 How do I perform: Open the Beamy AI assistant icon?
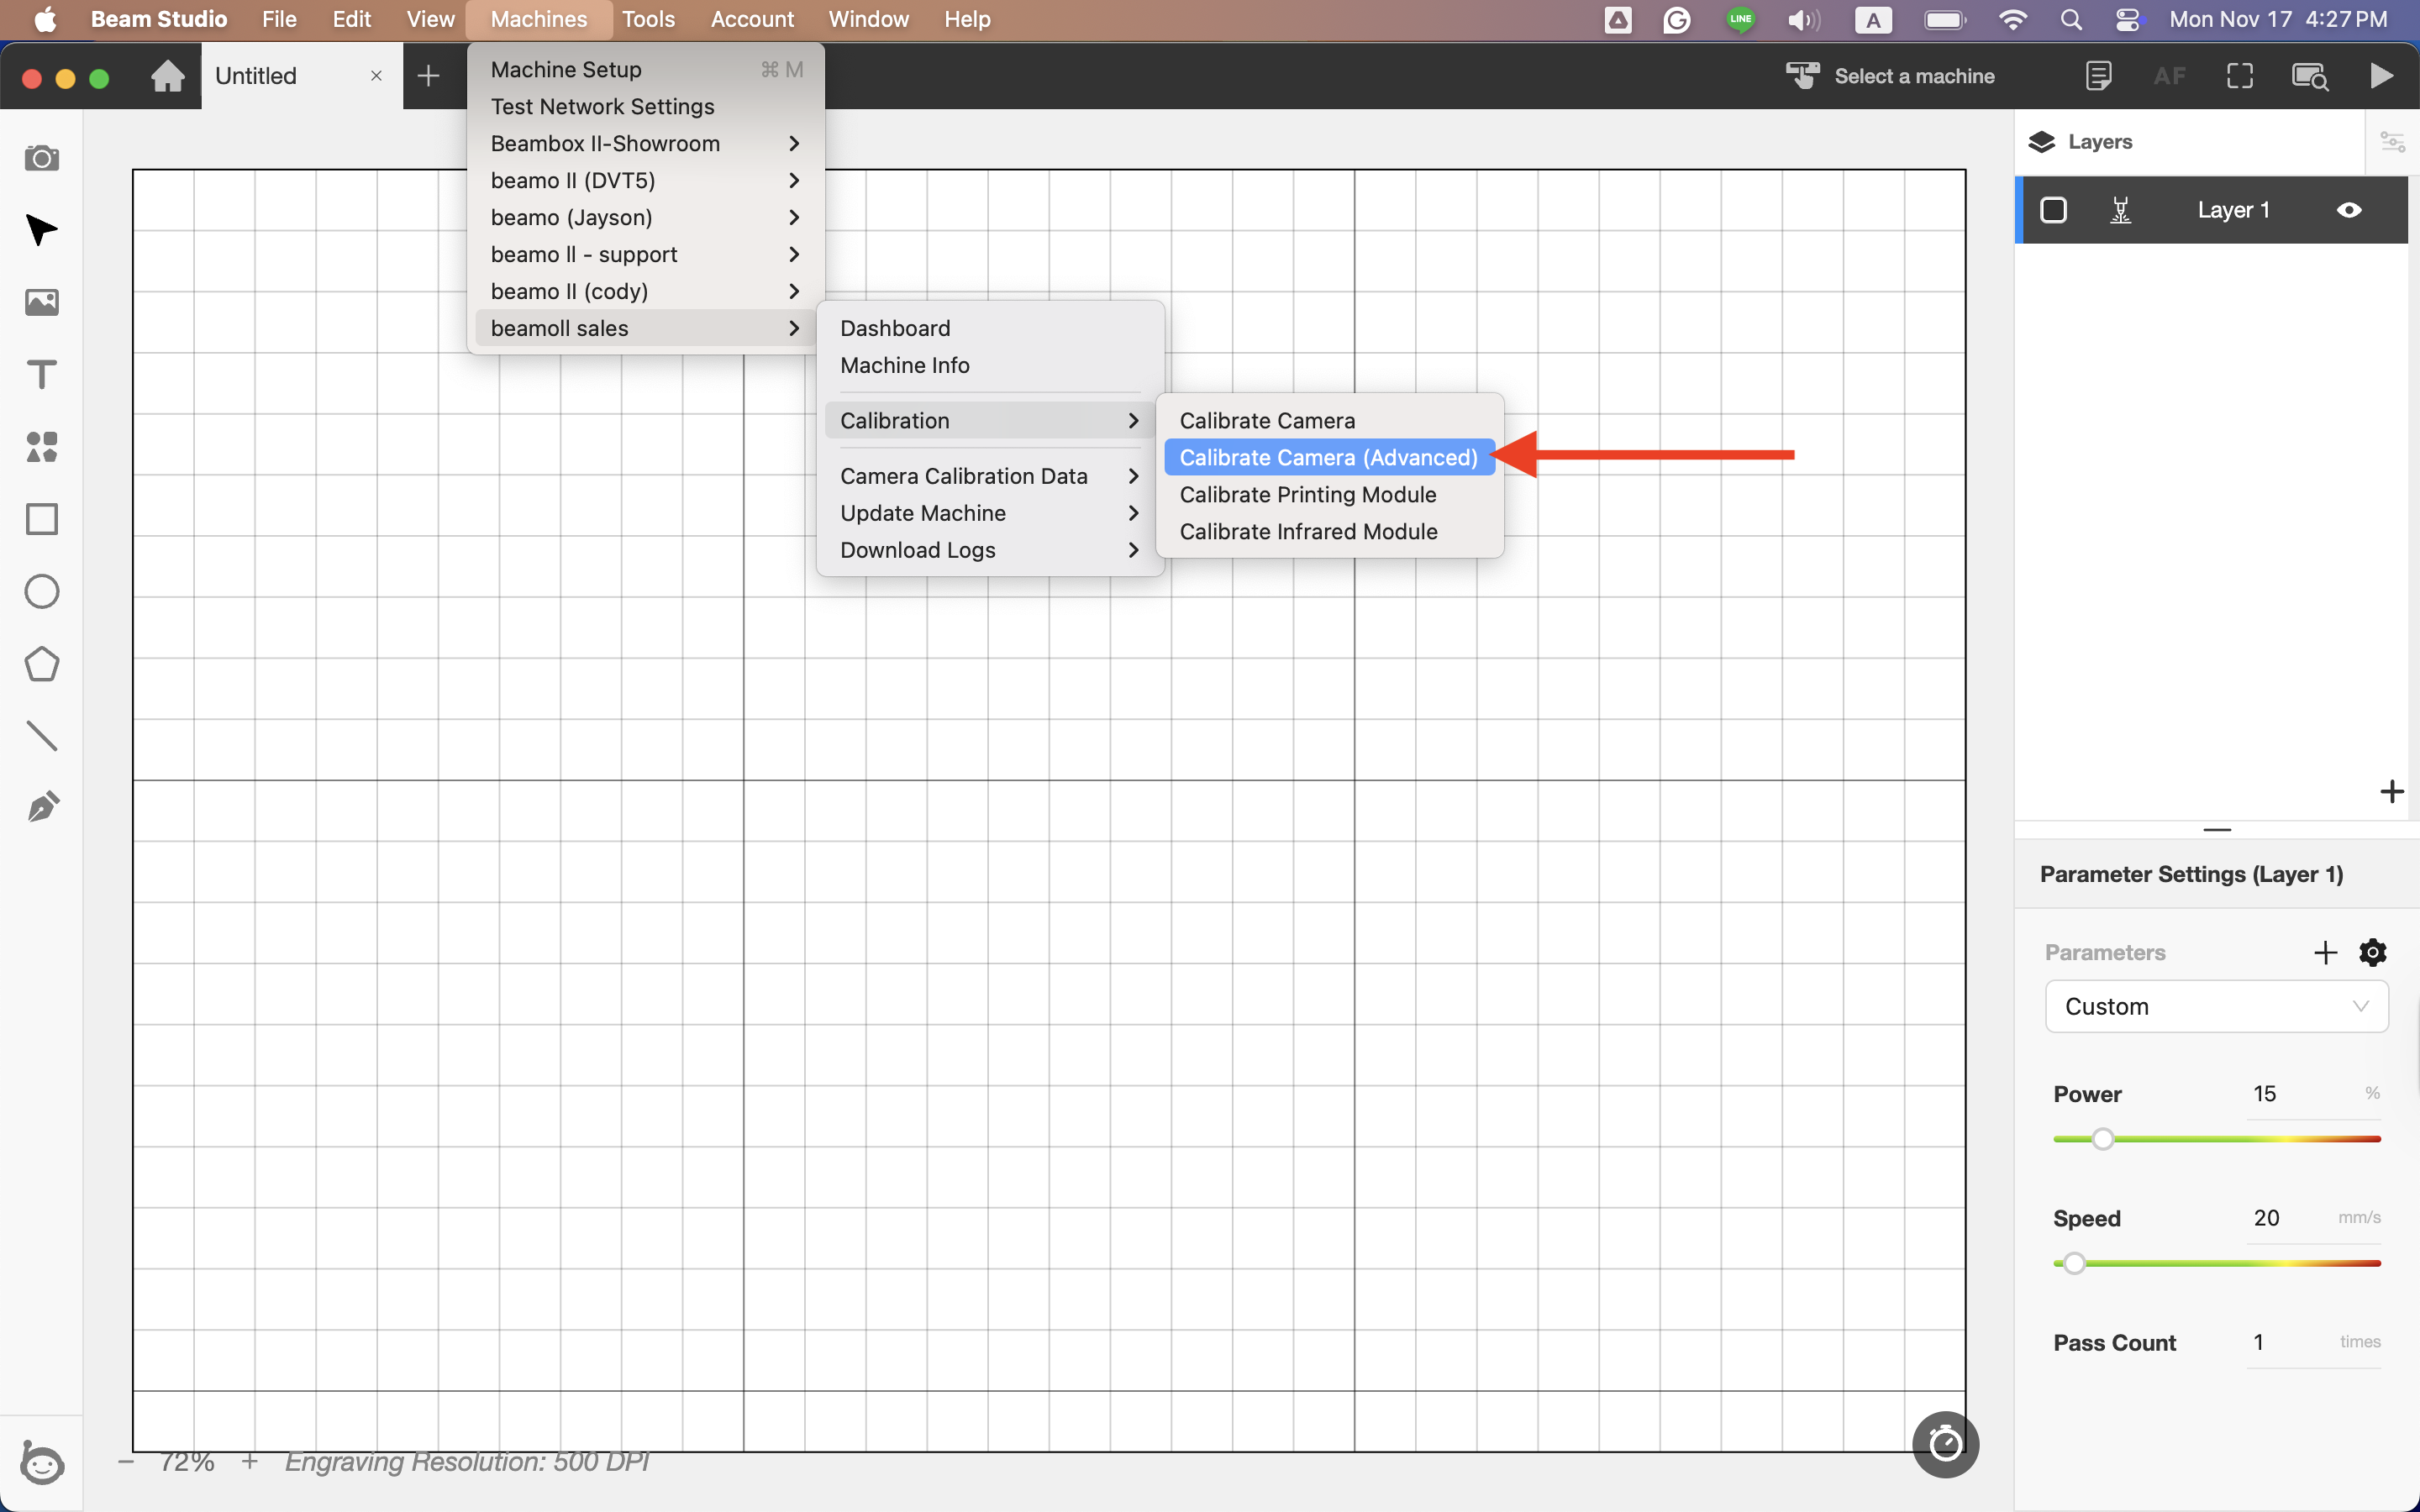click(x=41, y=1462)
